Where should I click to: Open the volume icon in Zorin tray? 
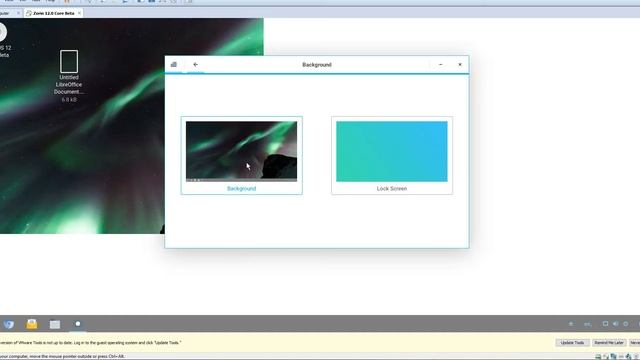click(616, 324)
